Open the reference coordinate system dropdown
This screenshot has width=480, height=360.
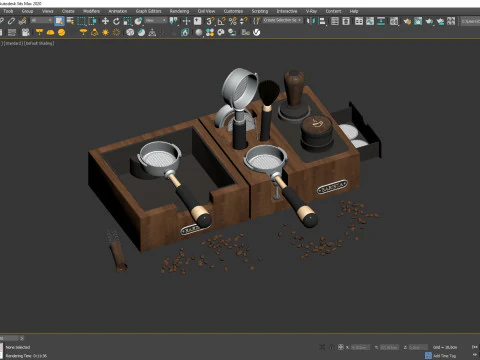pos(156,21)
